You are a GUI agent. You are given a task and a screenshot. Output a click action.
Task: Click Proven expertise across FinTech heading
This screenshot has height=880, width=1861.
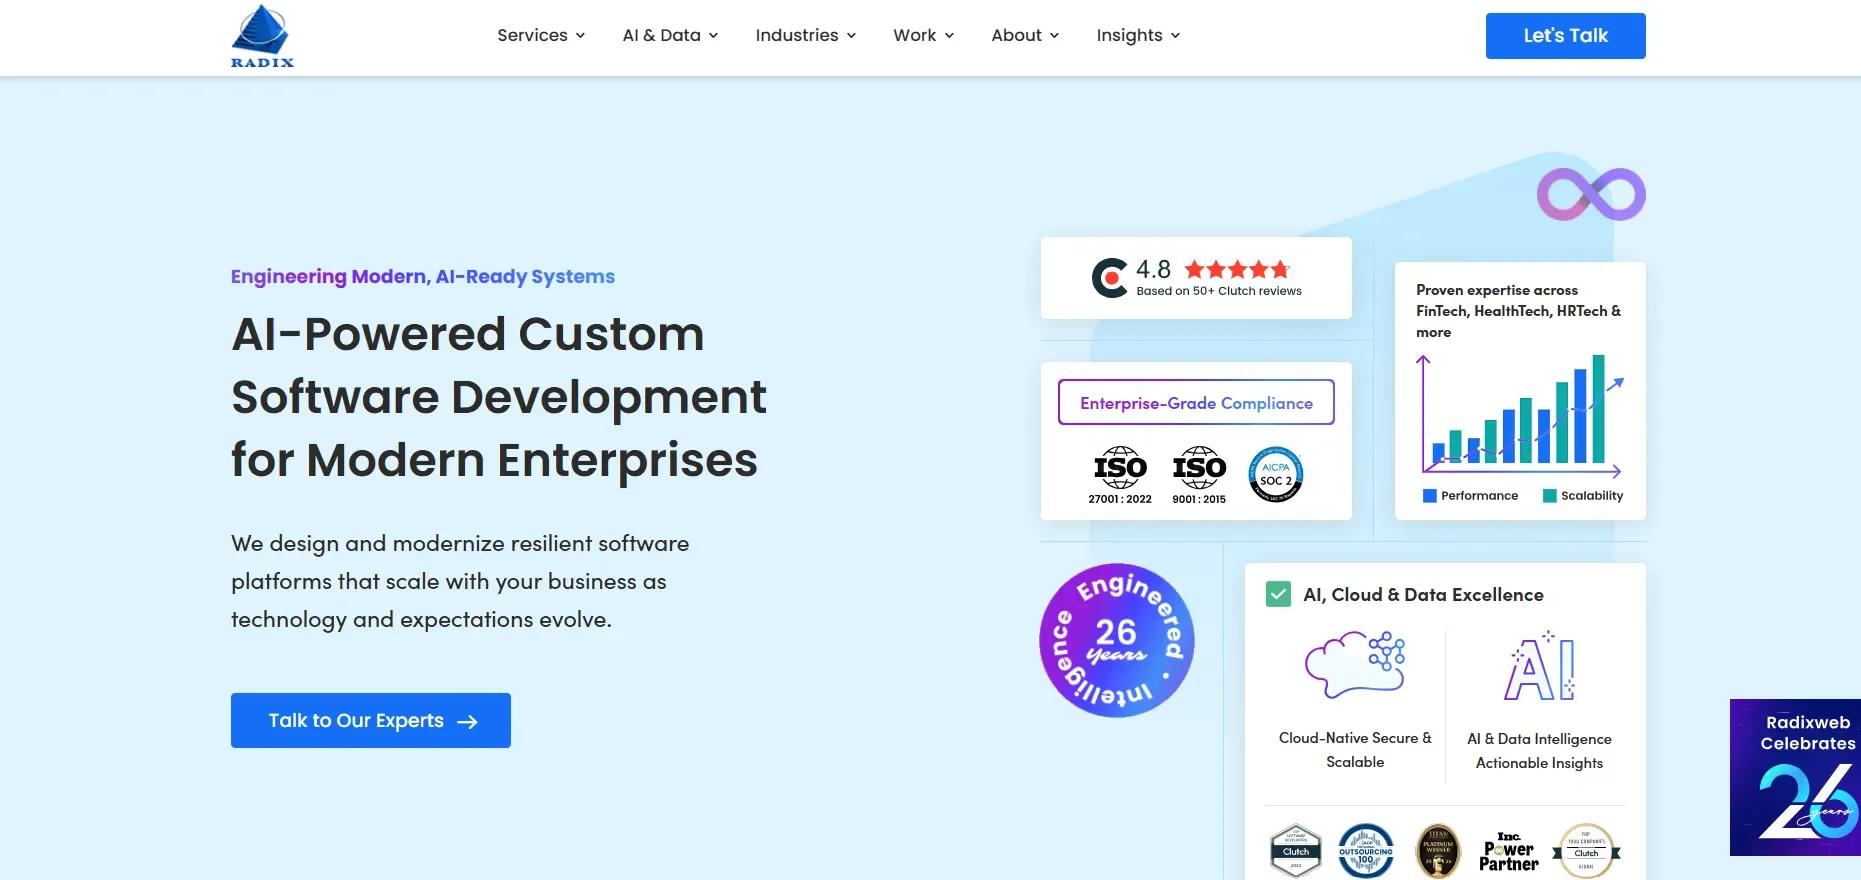pyautogui.click(x=1518, y=311)
